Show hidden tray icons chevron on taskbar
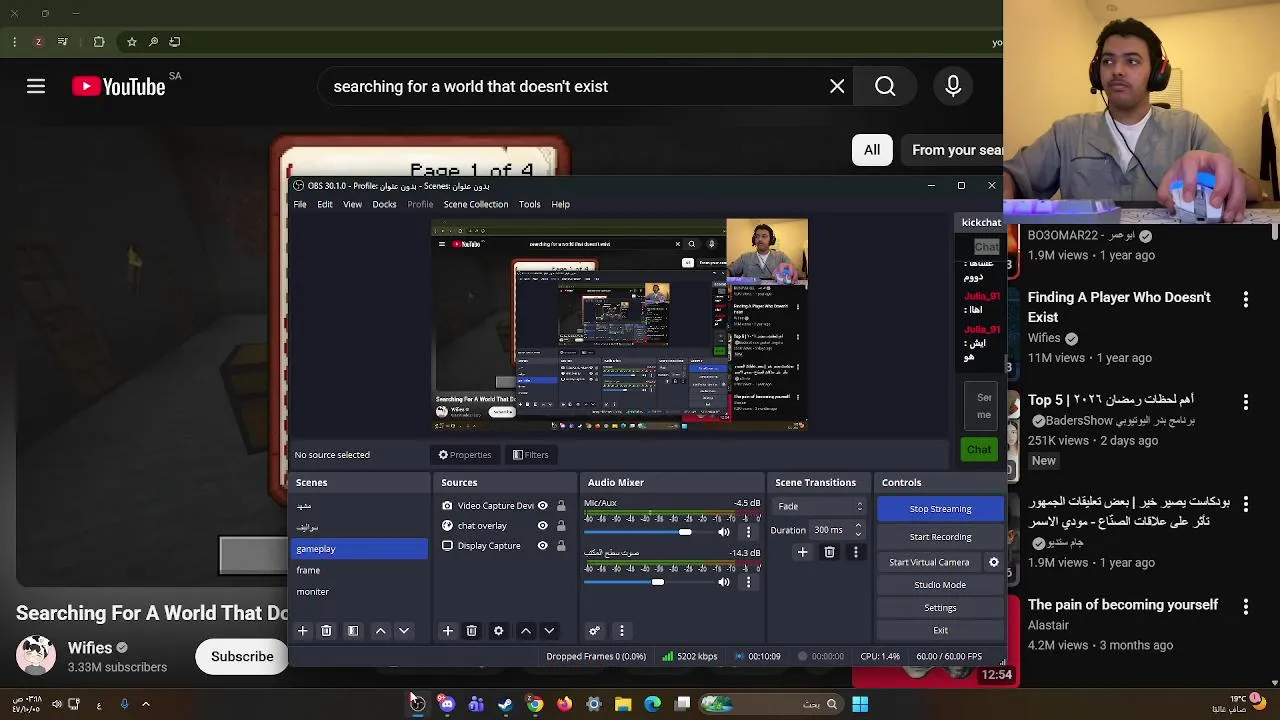 [x=146, y=704]
